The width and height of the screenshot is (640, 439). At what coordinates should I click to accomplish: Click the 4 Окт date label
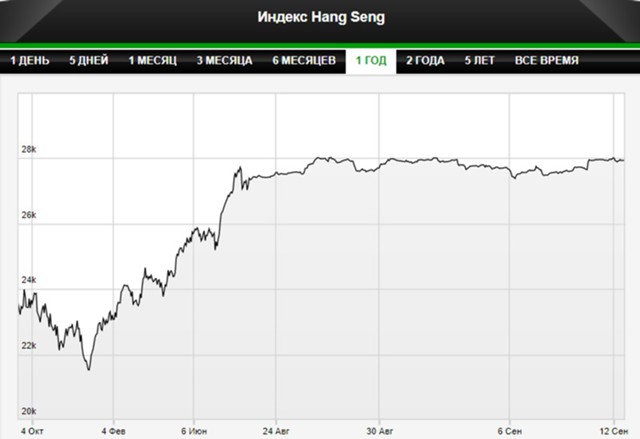coord(32,431)
